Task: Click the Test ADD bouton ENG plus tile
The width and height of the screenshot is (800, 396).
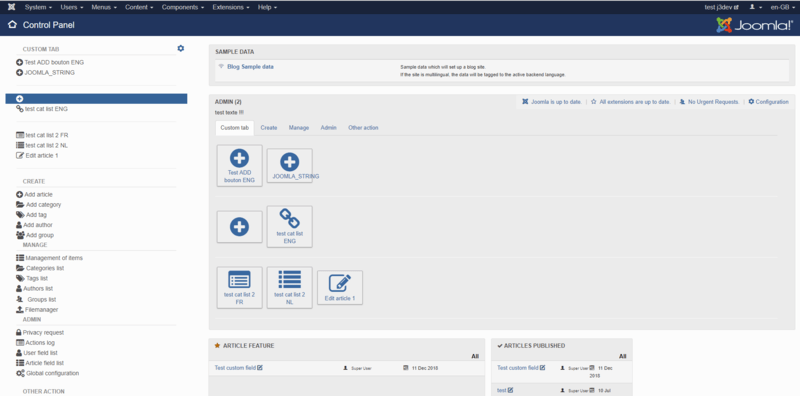Action: pyautogui.click(x=239, y=165)
